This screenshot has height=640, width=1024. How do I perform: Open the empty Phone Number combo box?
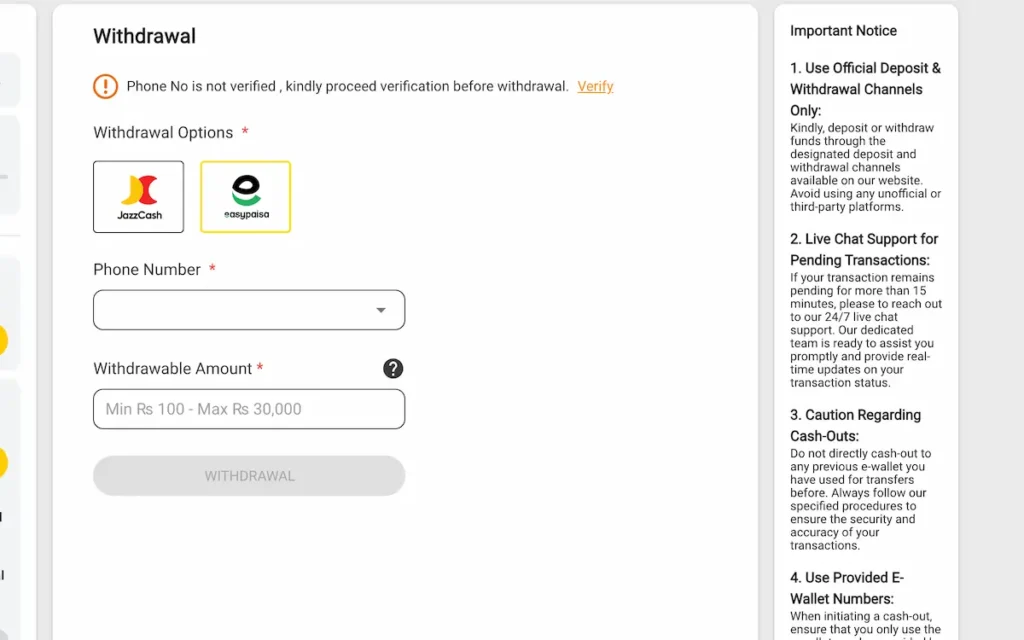249,310
